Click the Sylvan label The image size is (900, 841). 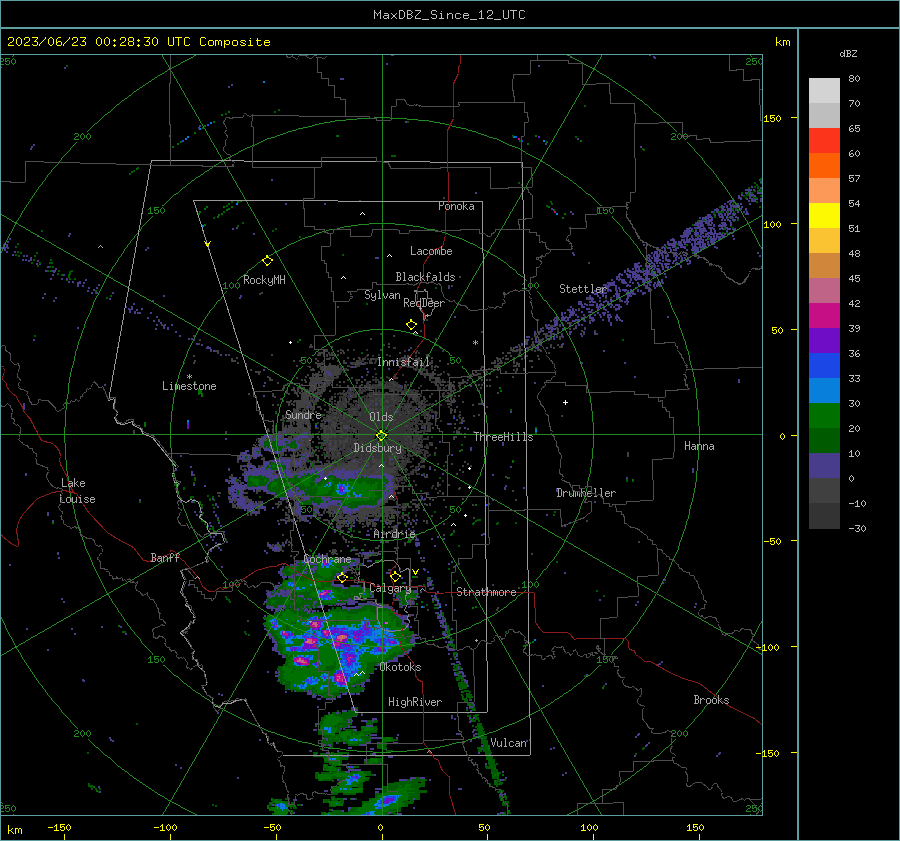[382, 295]
